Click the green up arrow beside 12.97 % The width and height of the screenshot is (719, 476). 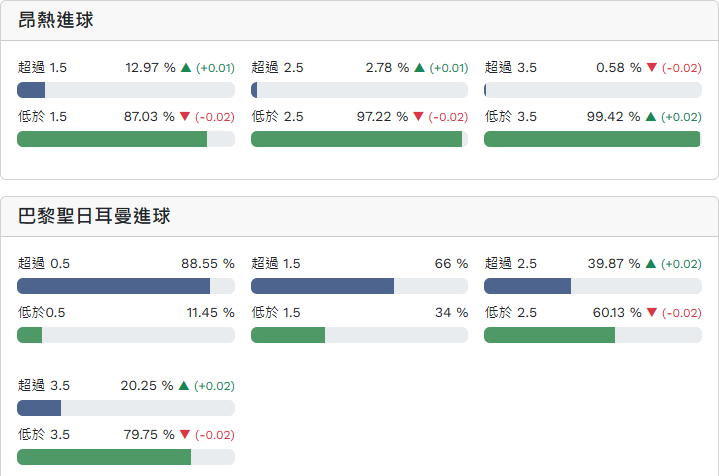[x=185, y=68]
